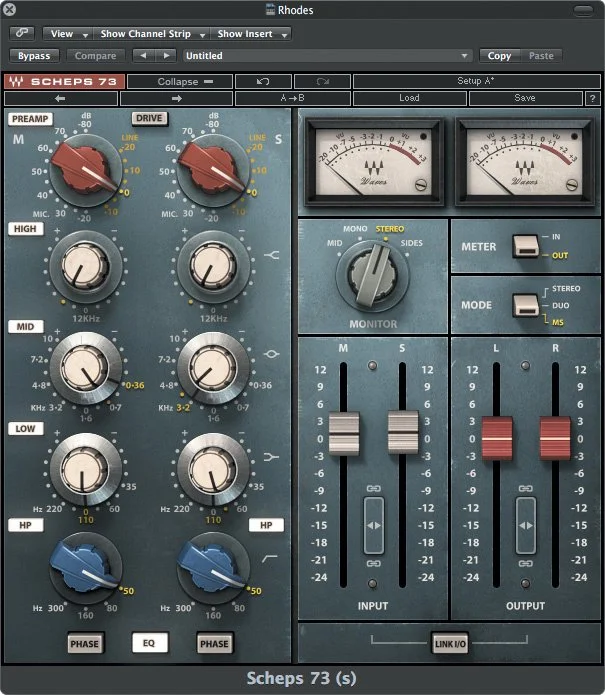
Task: Click right VU meter calibration screw
Action: (572, 184)
